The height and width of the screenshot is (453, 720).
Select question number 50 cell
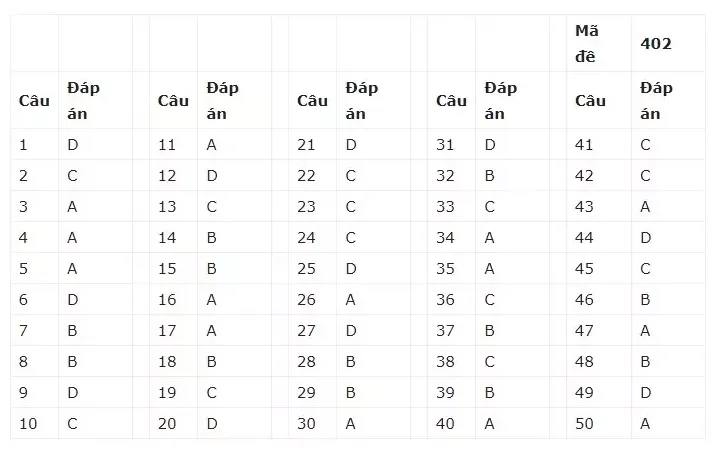coord(599,423)
